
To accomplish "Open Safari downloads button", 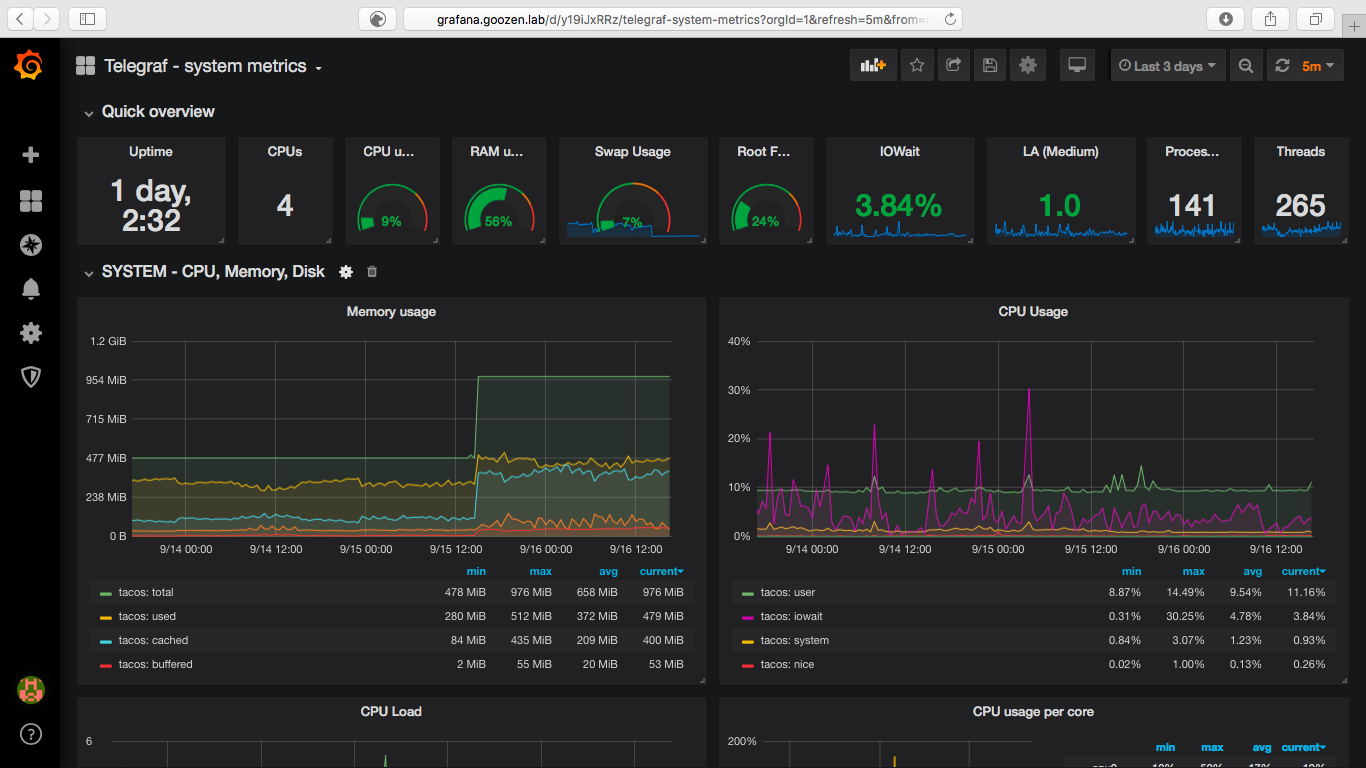I will pos(1226,18).
